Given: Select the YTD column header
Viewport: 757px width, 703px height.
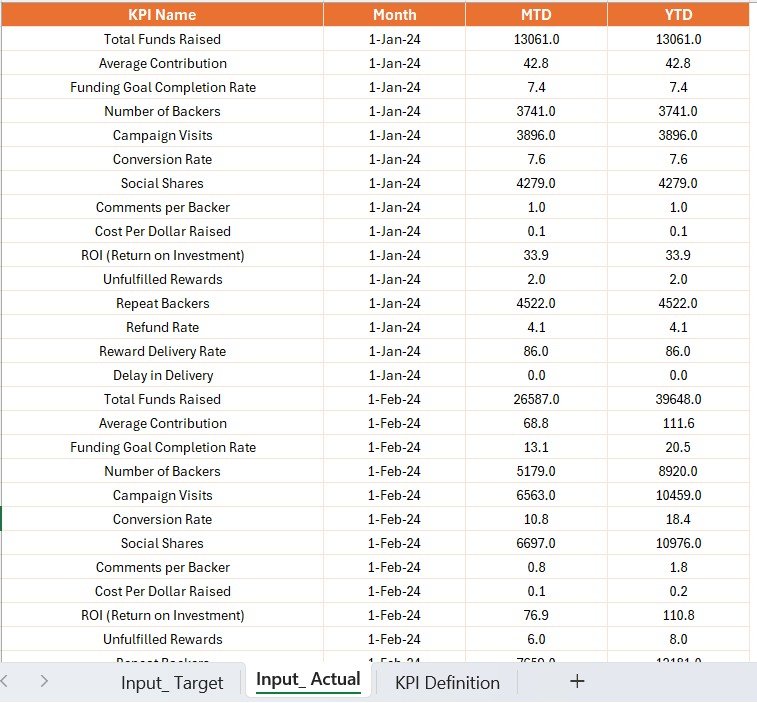Looking at the screenshot, I should coord(678,14).
